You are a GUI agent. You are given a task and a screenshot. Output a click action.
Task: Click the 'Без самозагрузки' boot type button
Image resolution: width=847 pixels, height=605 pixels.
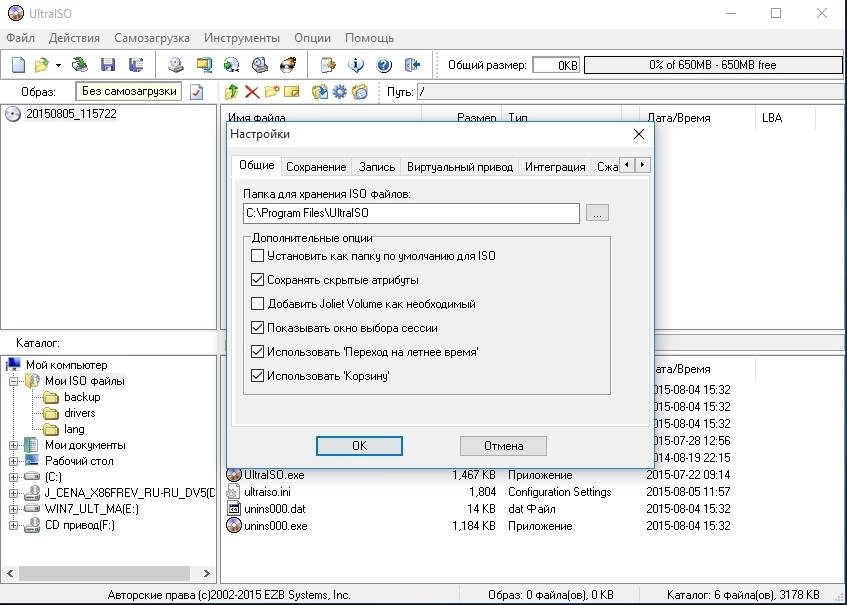[x=129, y=91]
